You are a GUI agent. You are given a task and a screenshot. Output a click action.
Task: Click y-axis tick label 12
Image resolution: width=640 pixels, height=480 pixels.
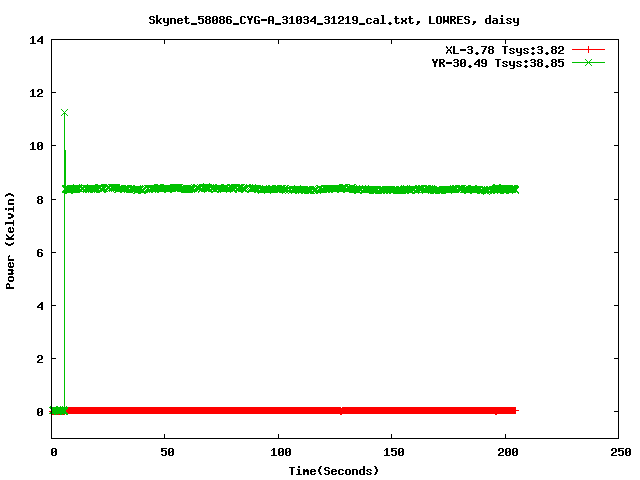click(36, 93)
